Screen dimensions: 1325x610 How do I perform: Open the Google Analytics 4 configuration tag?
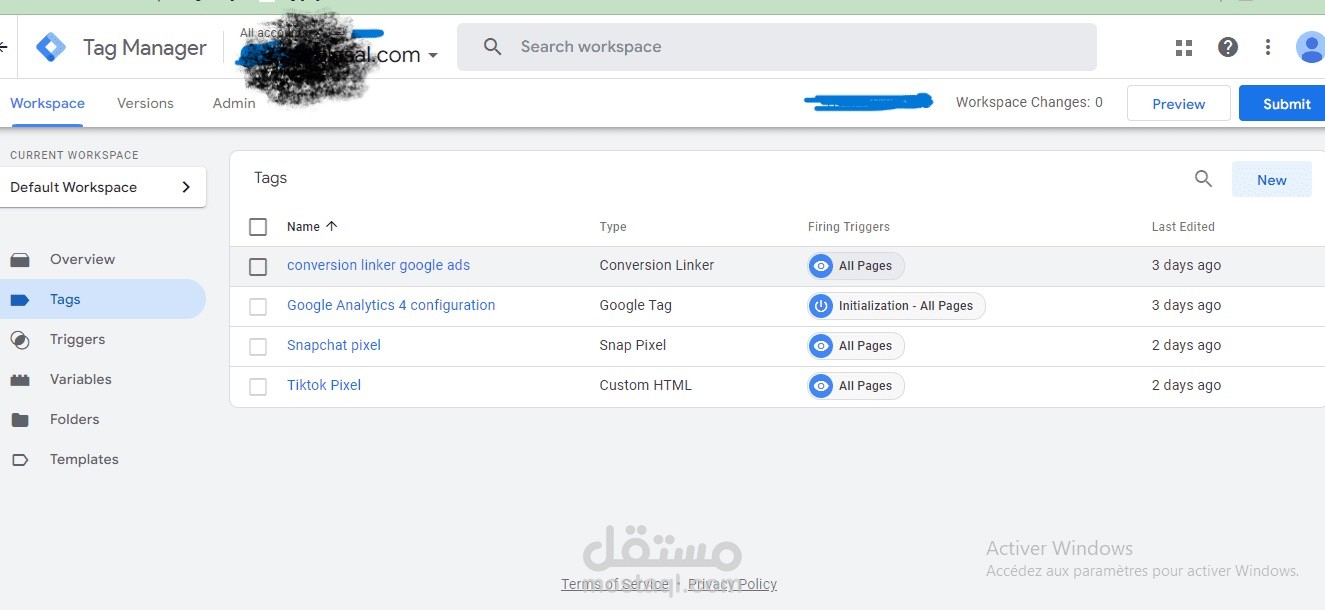tap(391, 305)
